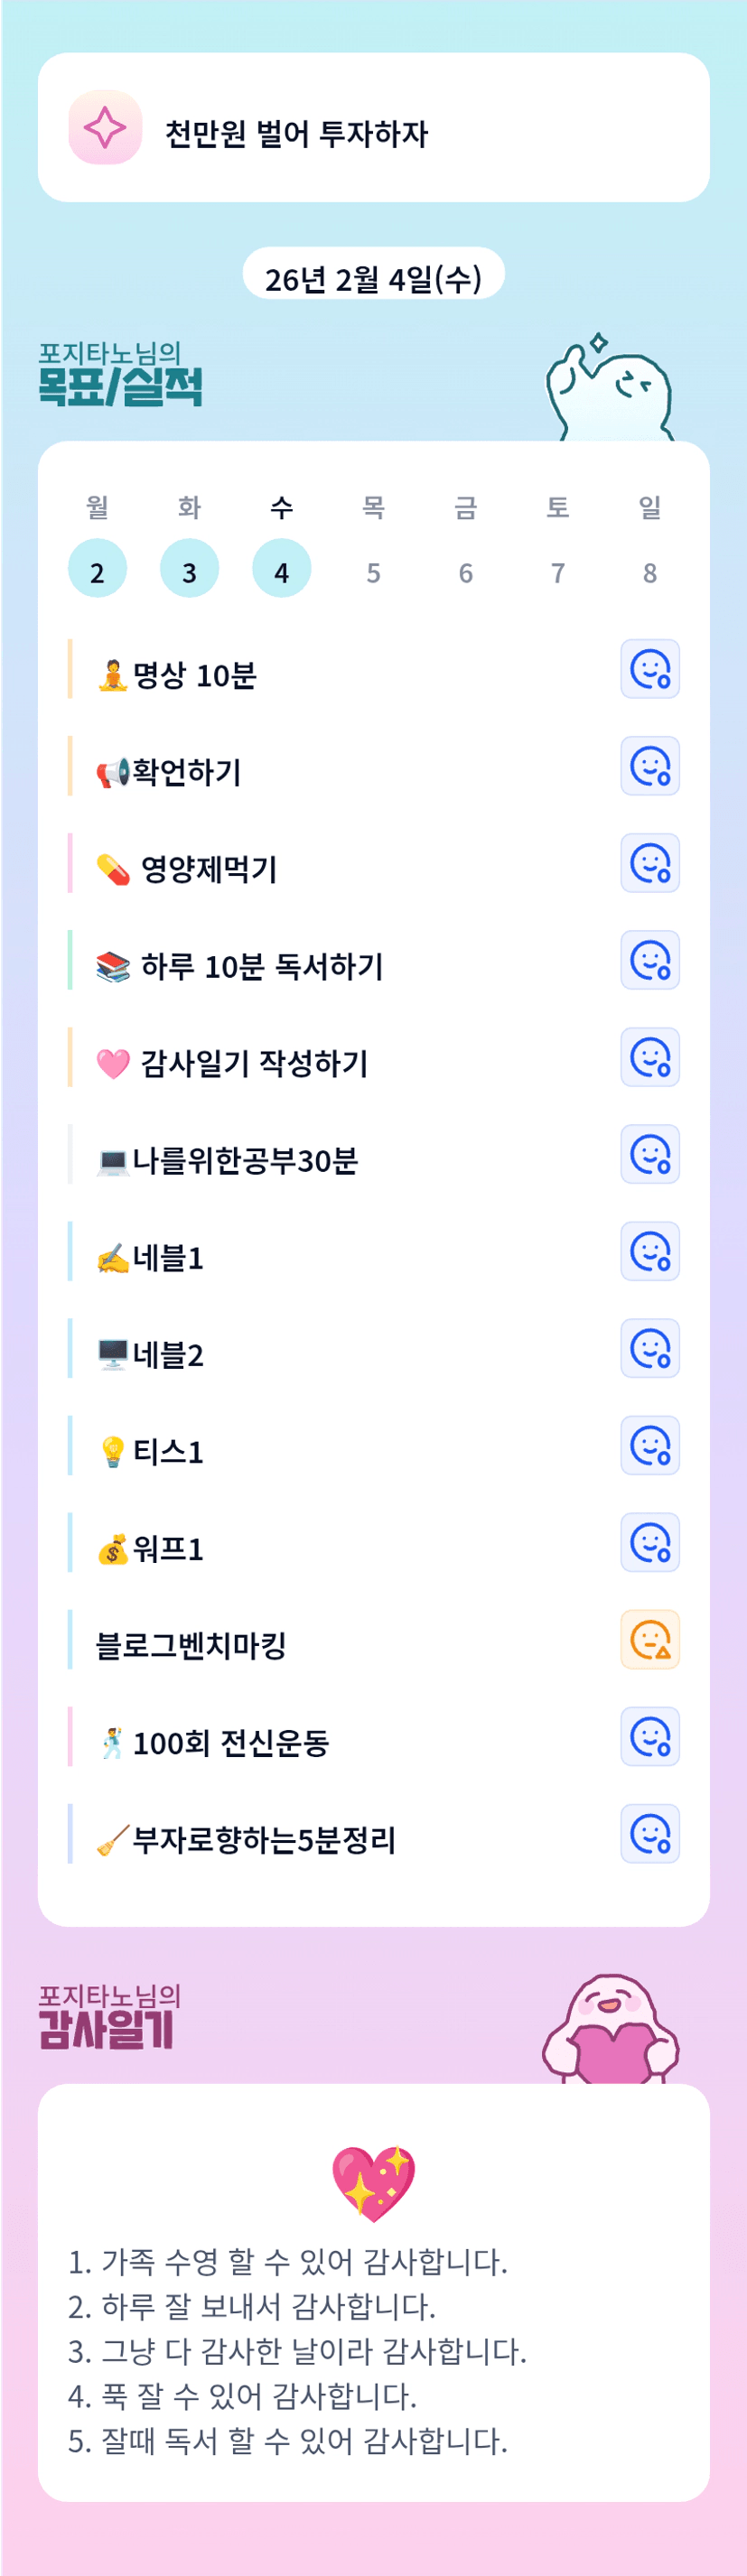
Task: Toggle status of 감사일기 작성하기
Action: pos(650,1057)
